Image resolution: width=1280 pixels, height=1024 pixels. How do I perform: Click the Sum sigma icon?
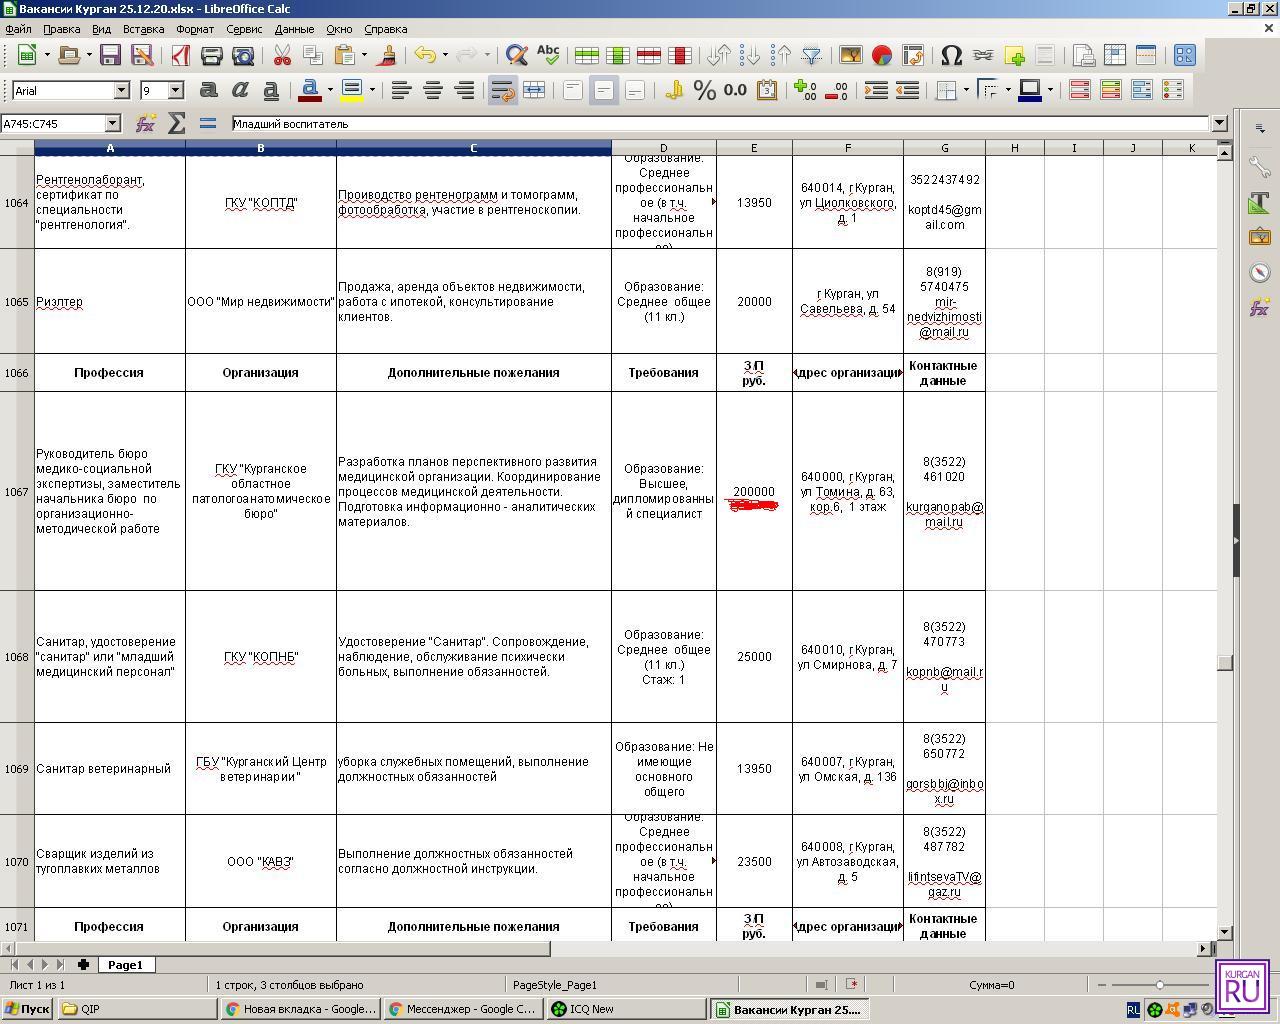[177, 123]
